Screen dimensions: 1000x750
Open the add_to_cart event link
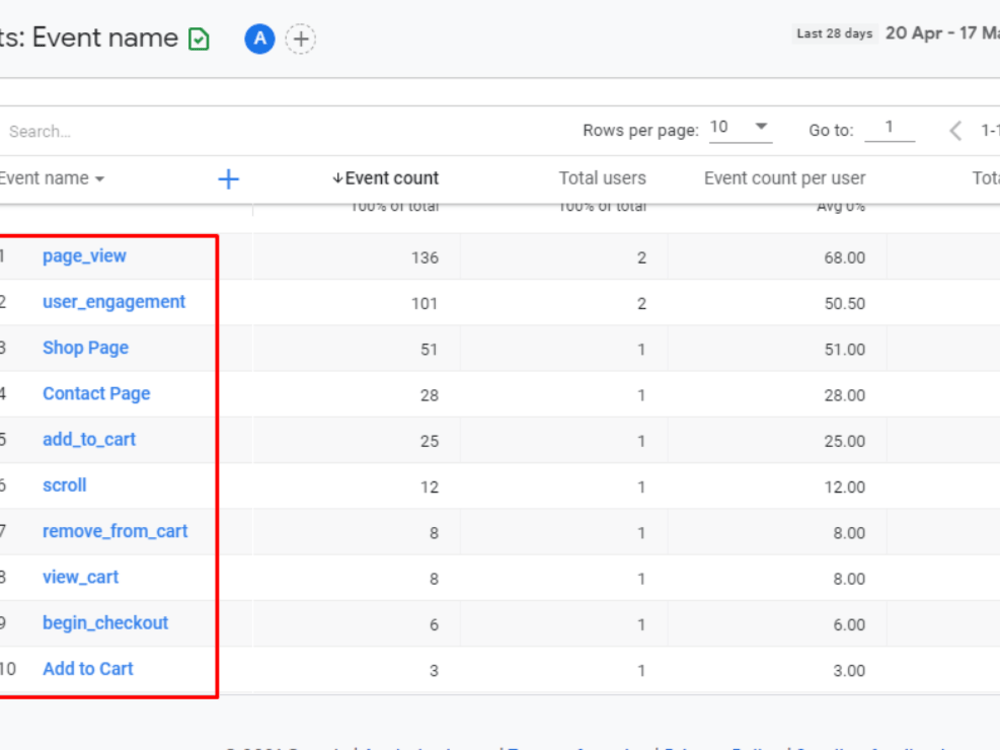pos(89,439)
